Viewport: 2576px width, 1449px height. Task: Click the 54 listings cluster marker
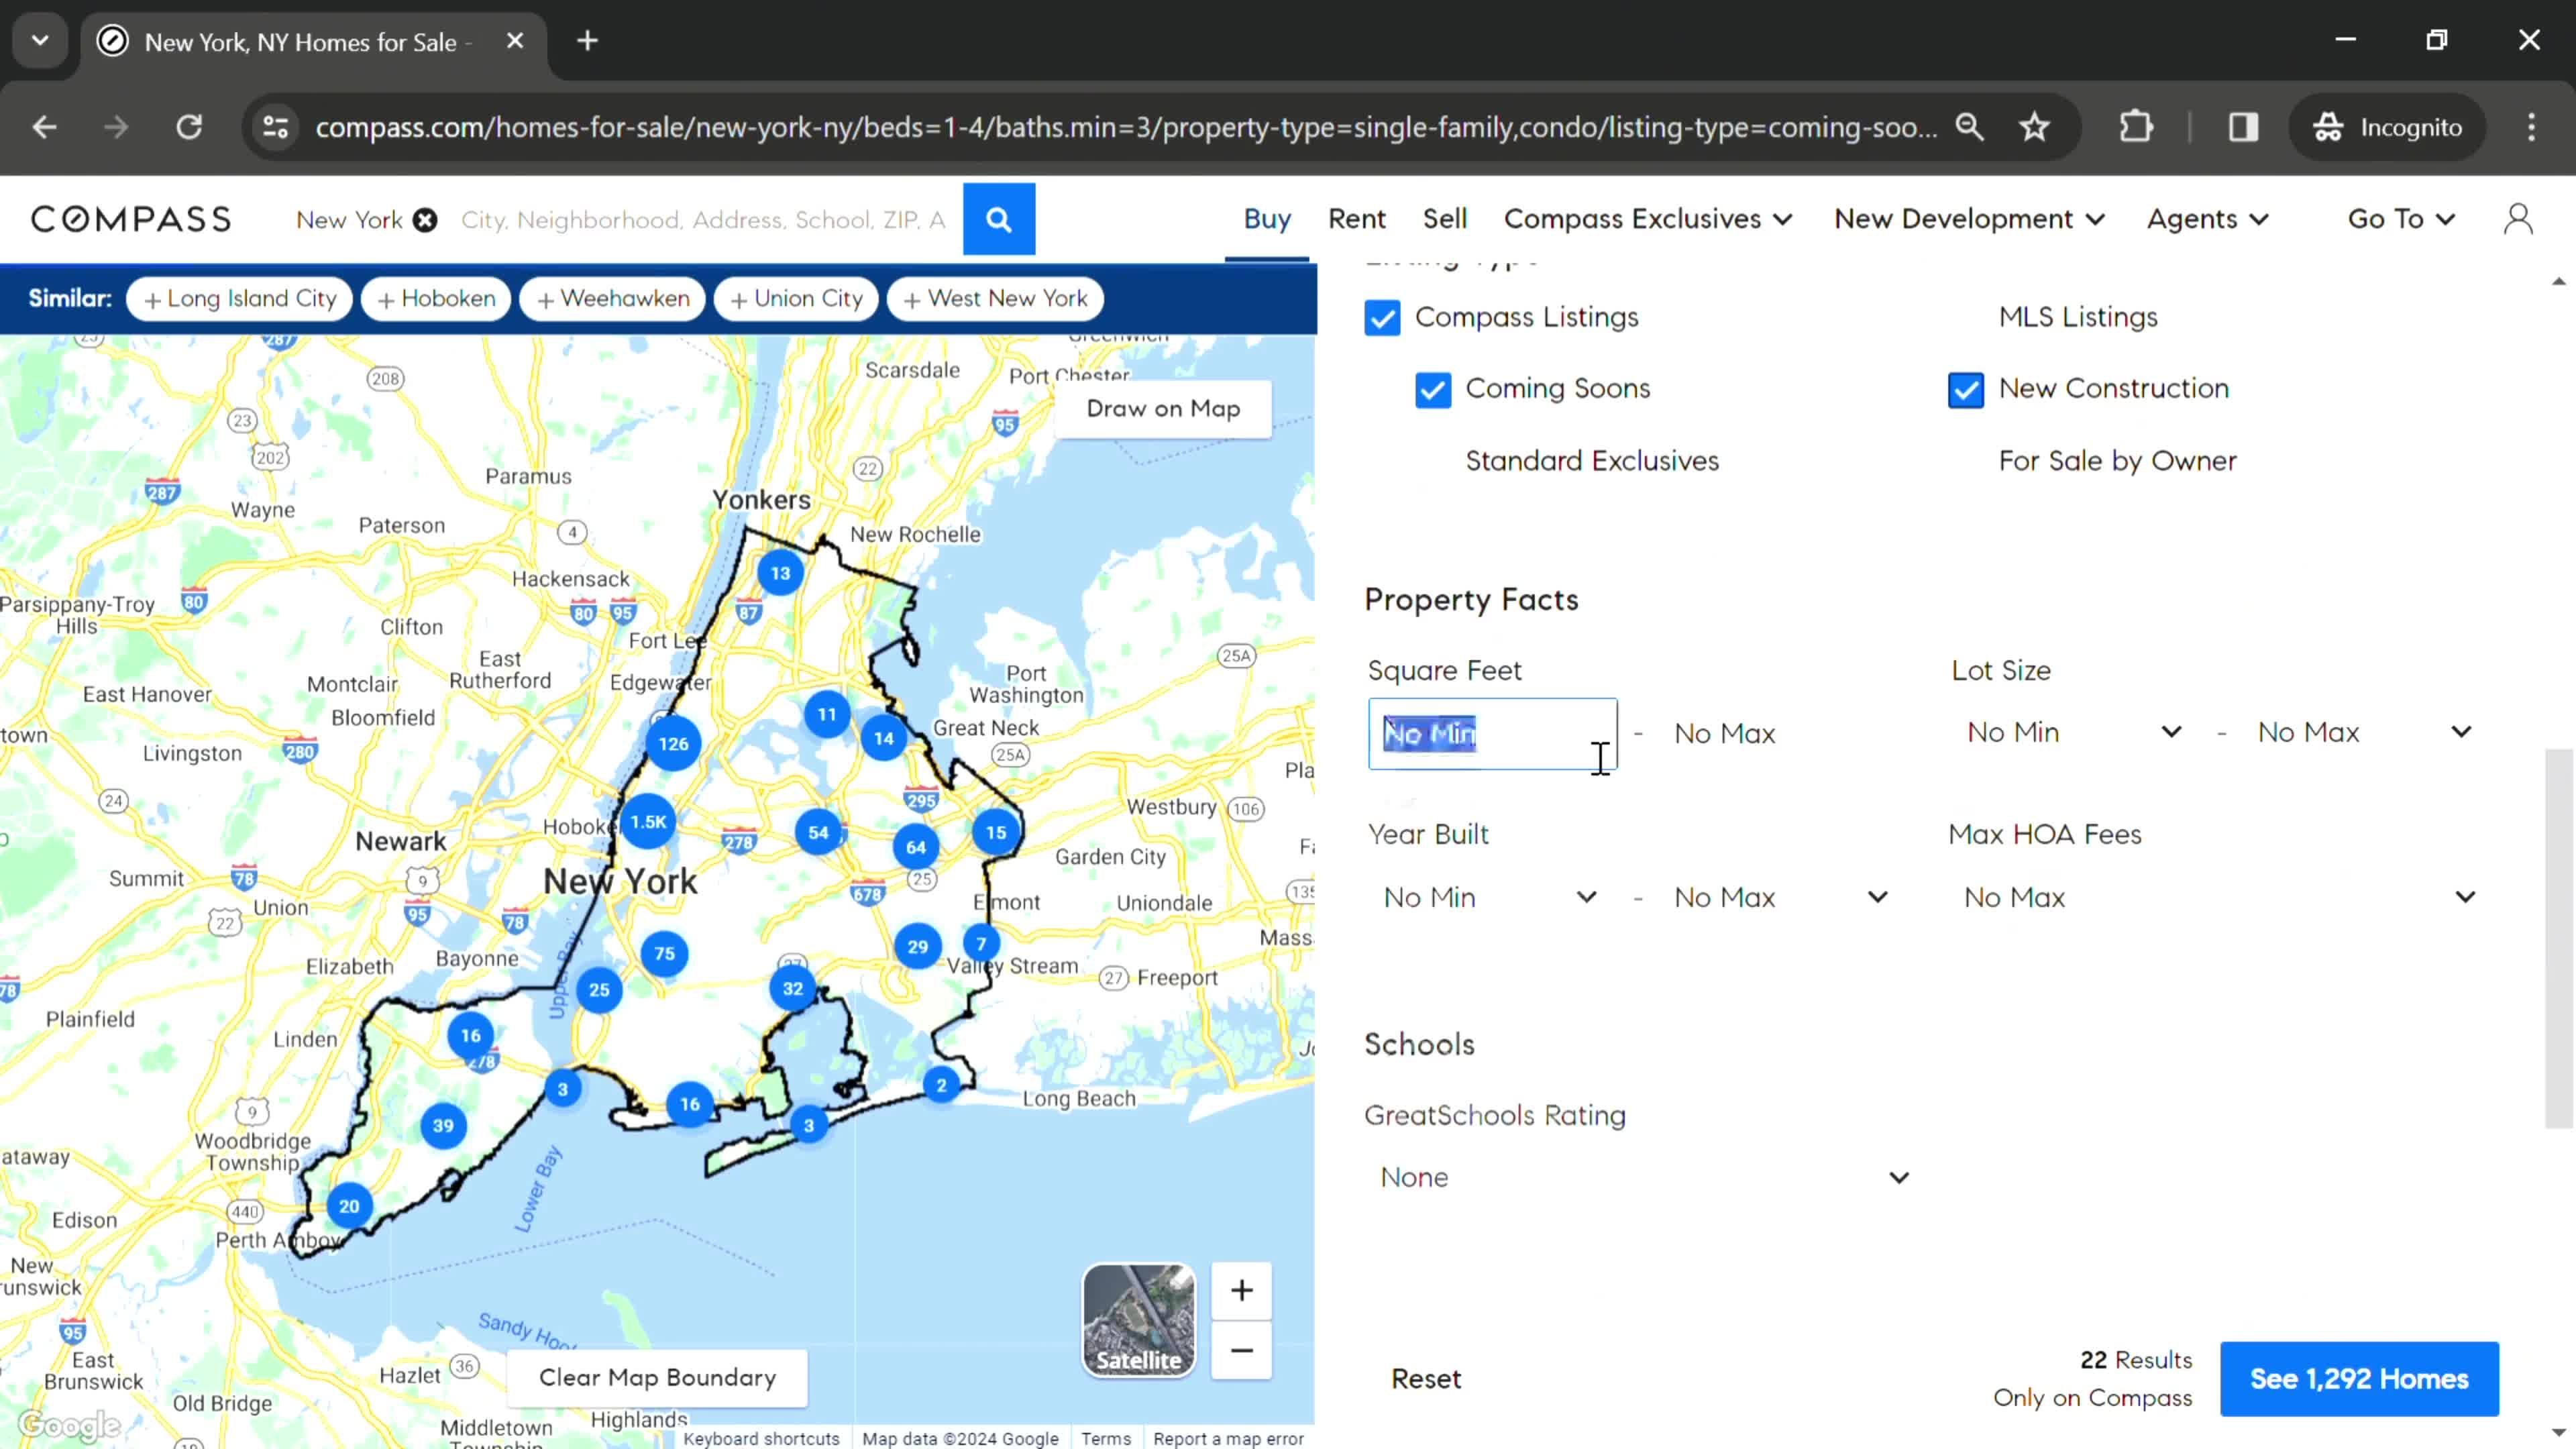tap(818, 832)
